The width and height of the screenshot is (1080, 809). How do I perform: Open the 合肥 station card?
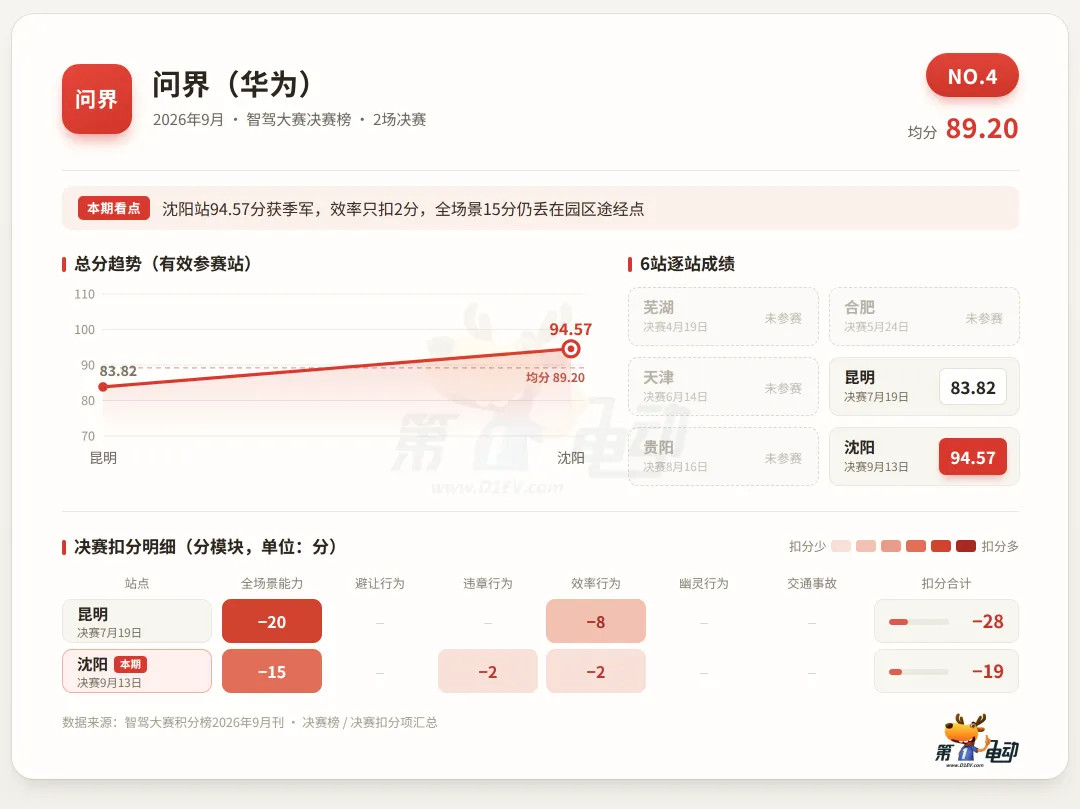click(924, 317)
